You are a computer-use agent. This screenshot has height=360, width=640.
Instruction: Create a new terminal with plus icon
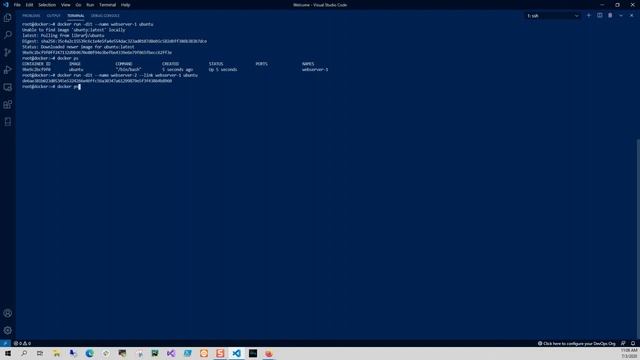pos(589,16)
